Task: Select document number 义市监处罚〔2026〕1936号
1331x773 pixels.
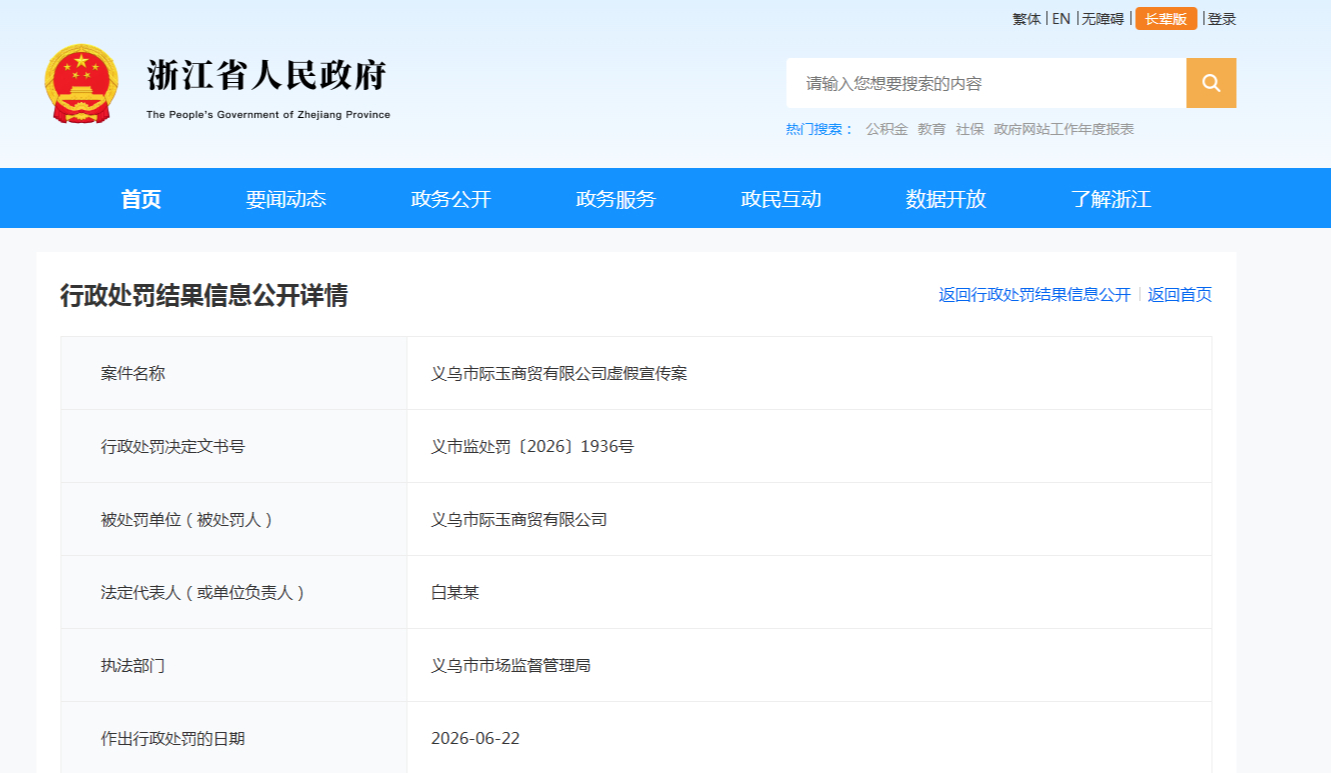Action: click(532, 446)
